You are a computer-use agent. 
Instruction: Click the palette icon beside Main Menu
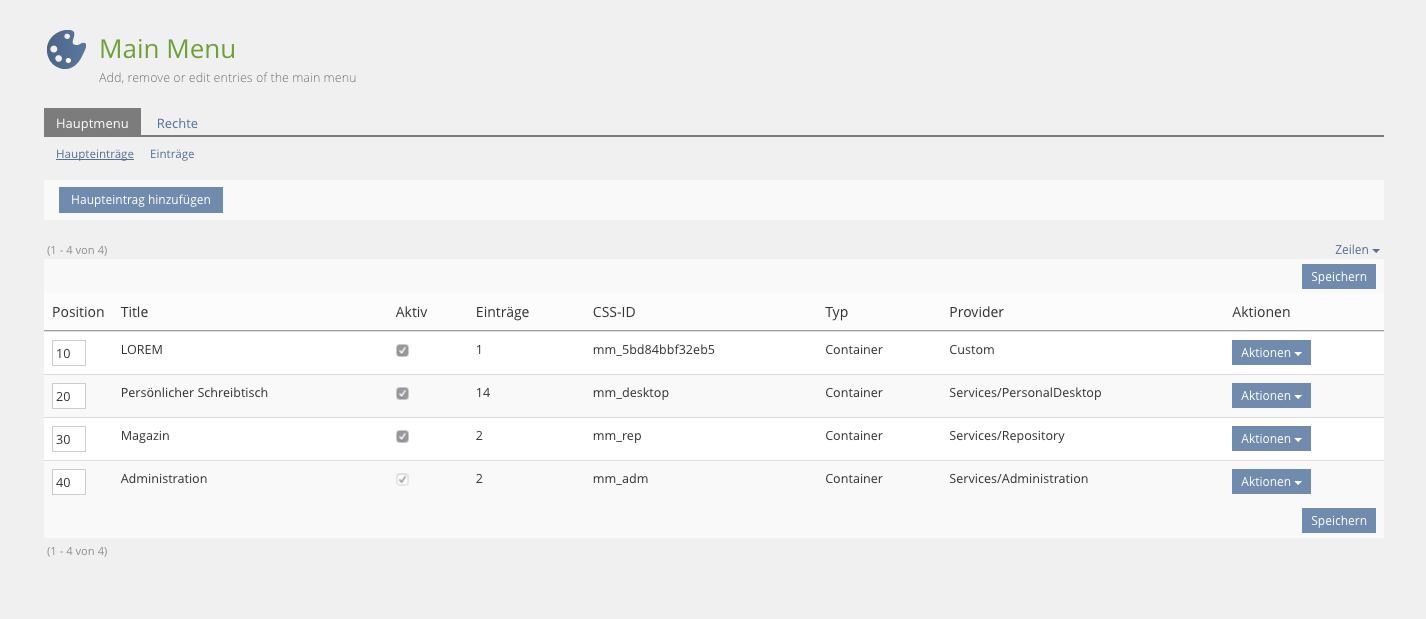(x=66, y=50)
